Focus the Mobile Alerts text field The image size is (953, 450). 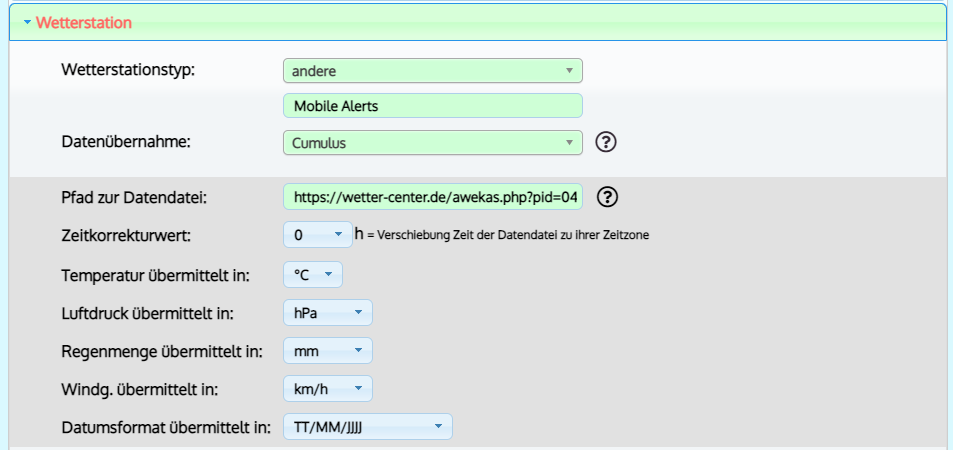433,106
